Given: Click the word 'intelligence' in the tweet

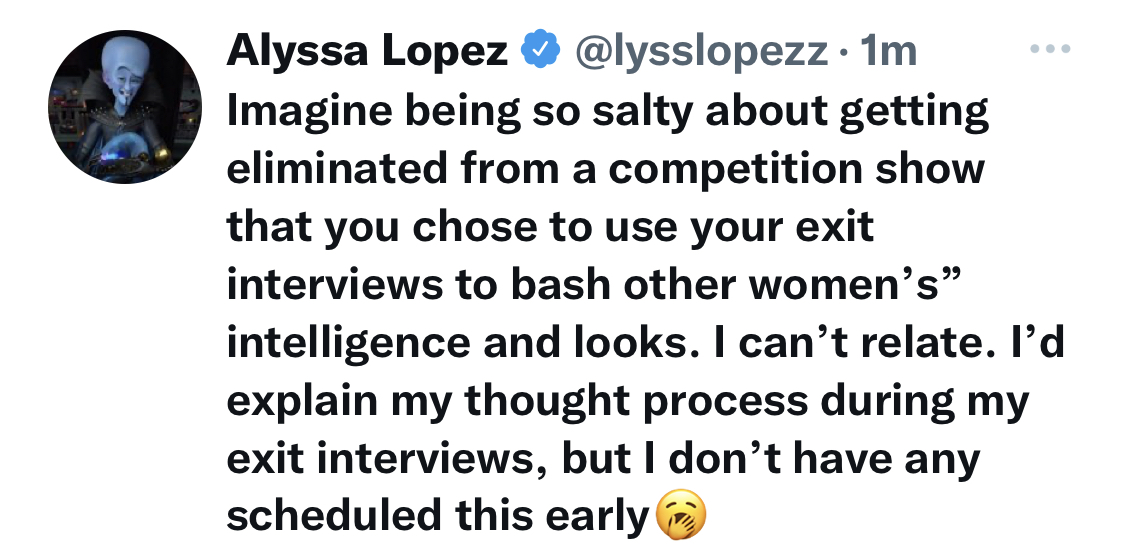Looking at the screenshot, I should (x=349, y=344).
